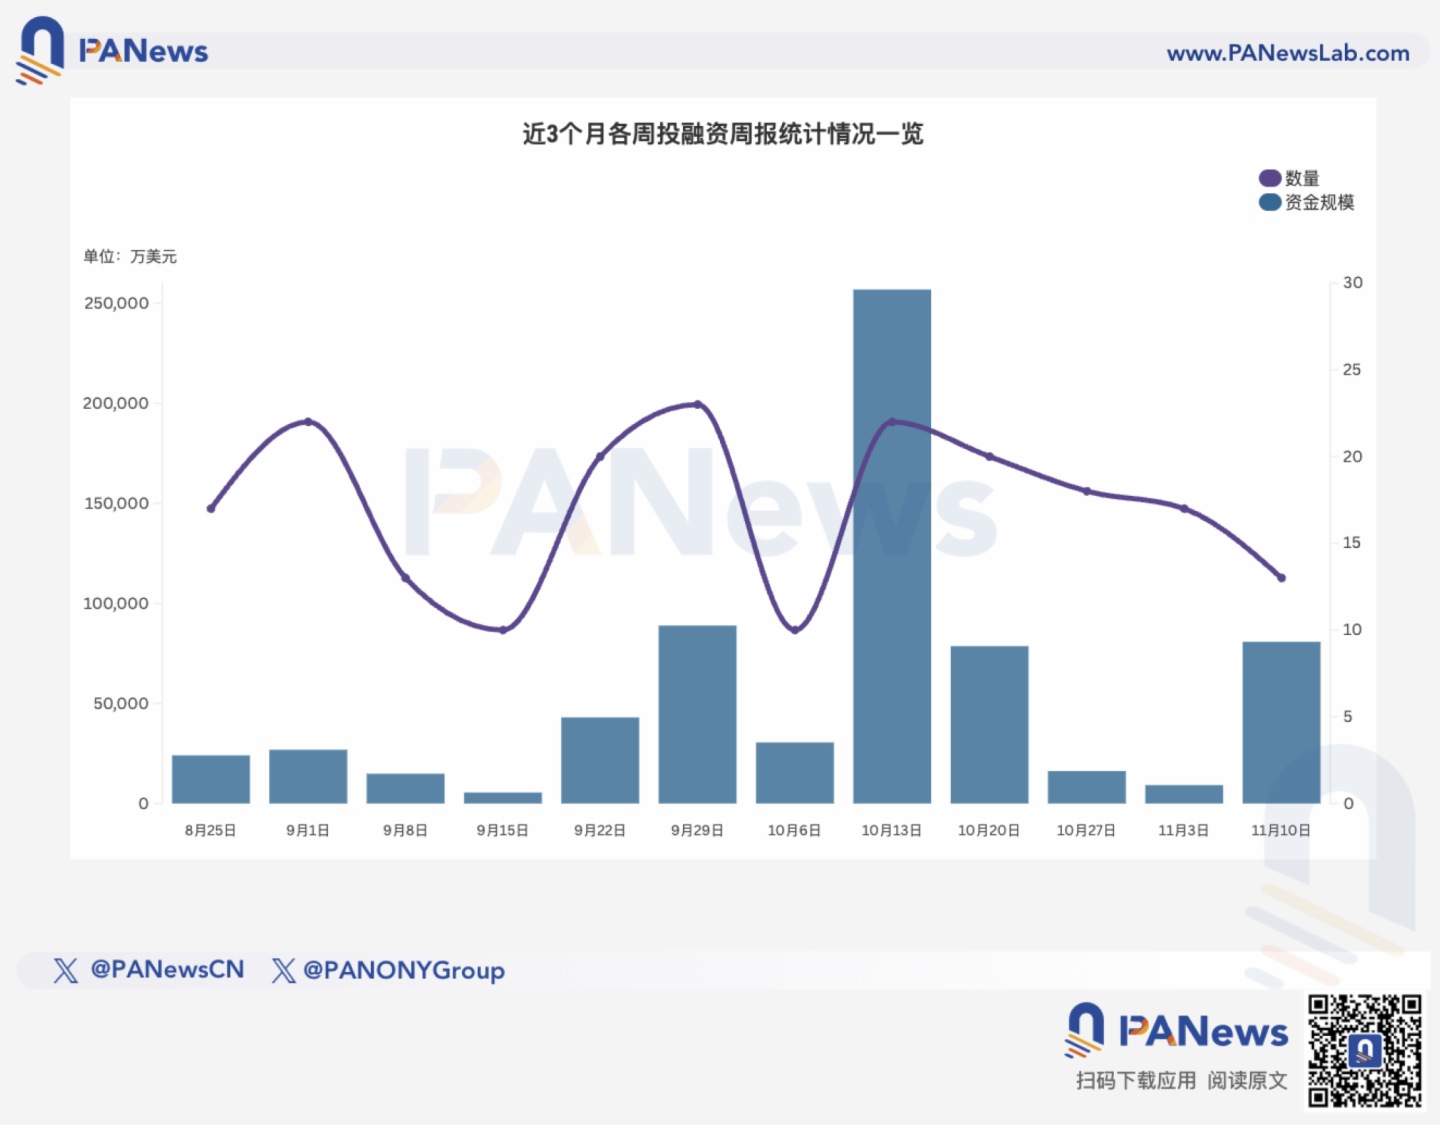Click the blue 资金规模 legend color marker
Screen dimensions: 1440x1125
[x=1269, y=202]
